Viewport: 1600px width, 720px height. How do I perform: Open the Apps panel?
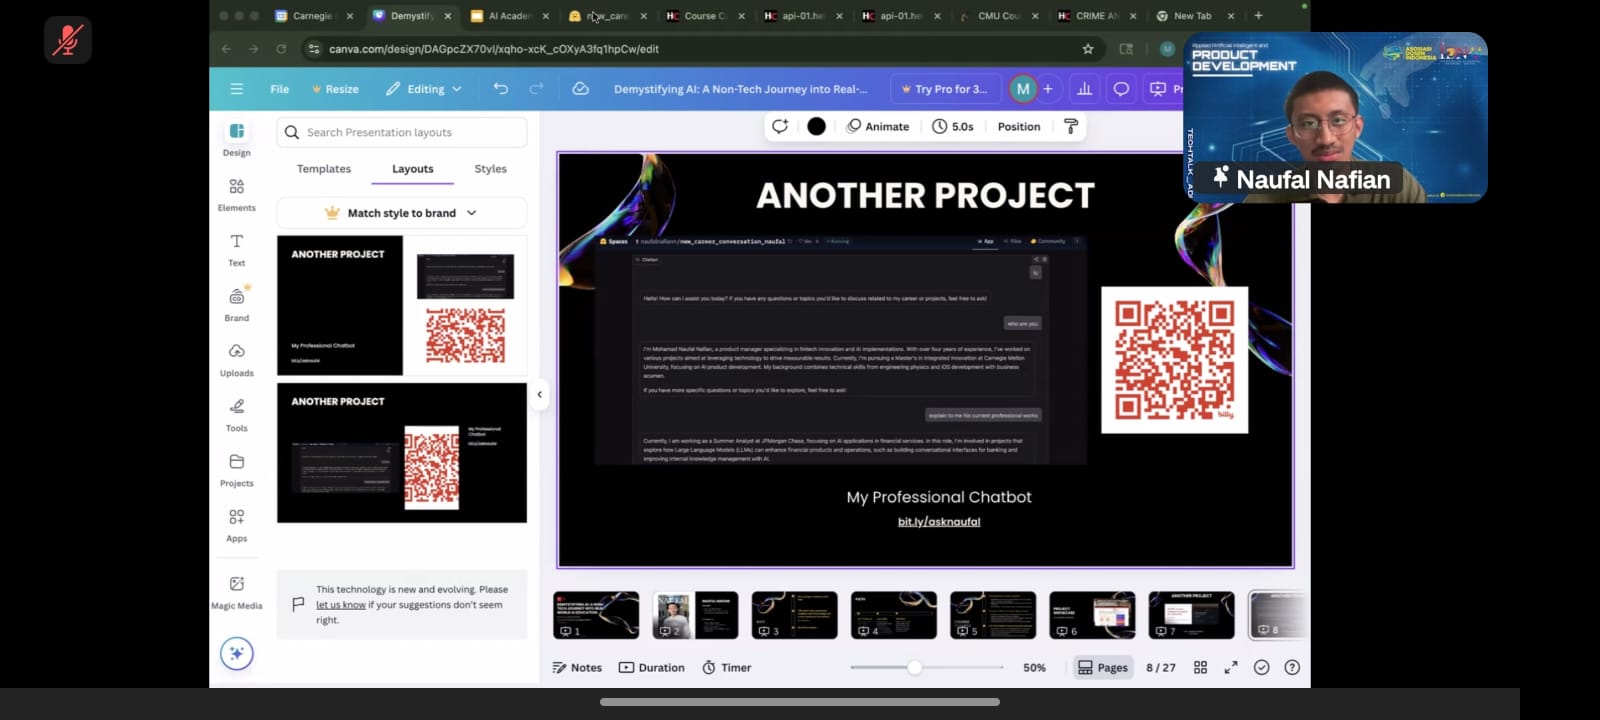237,524
